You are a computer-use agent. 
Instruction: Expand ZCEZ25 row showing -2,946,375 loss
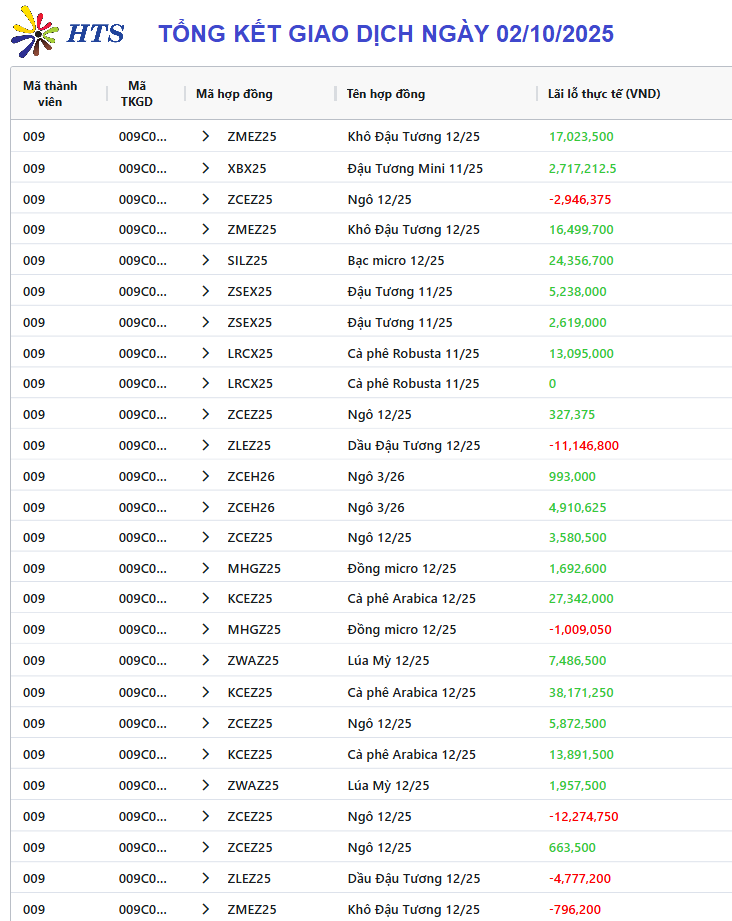(206, 199)
